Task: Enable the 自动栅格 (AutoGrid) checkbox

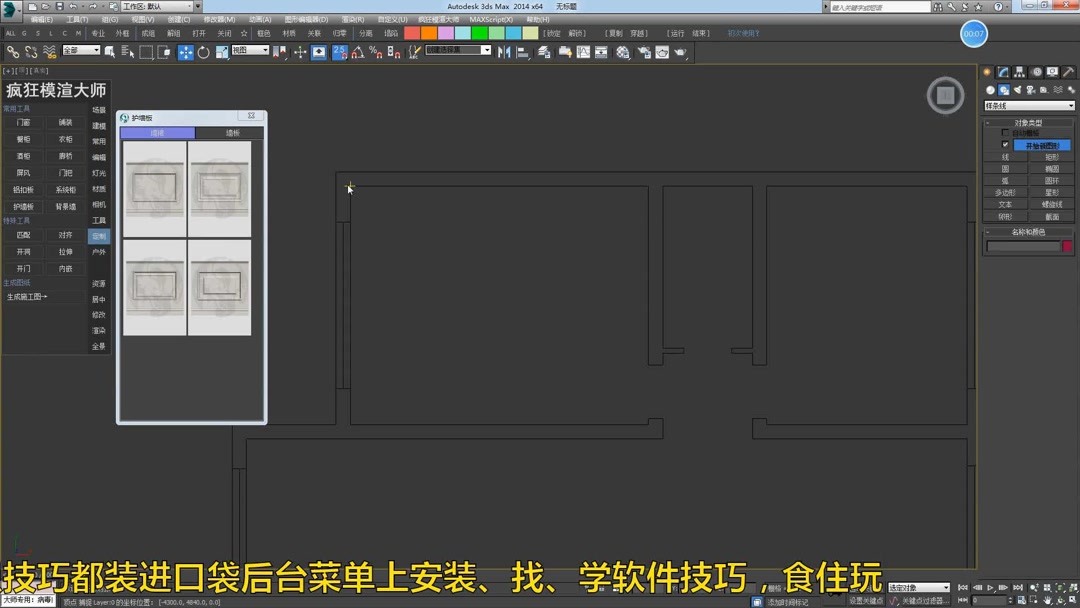Action: pos(1003,133)
